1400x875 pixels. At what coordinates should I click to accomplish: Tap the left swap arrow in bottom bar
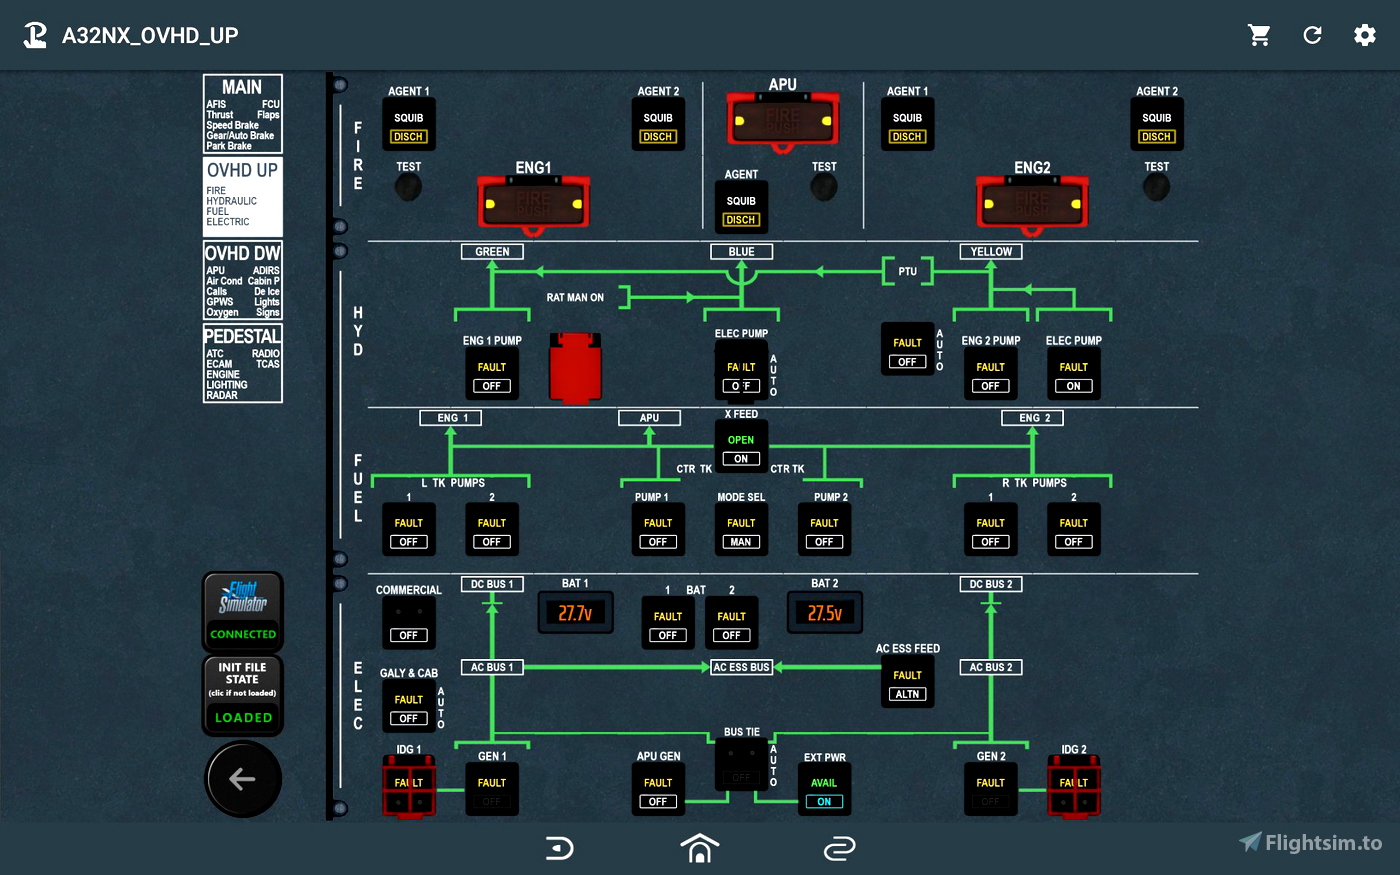560,848
